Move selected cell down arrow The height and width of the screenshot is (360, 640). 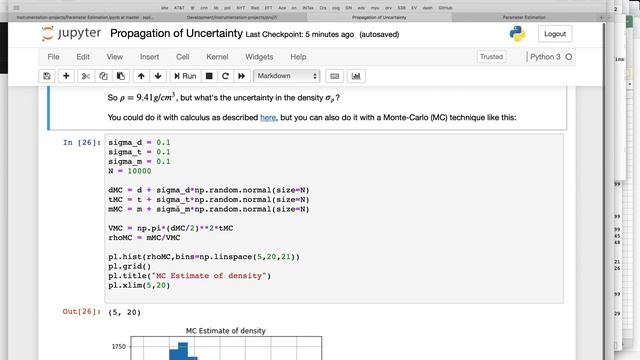click(158, 76)
